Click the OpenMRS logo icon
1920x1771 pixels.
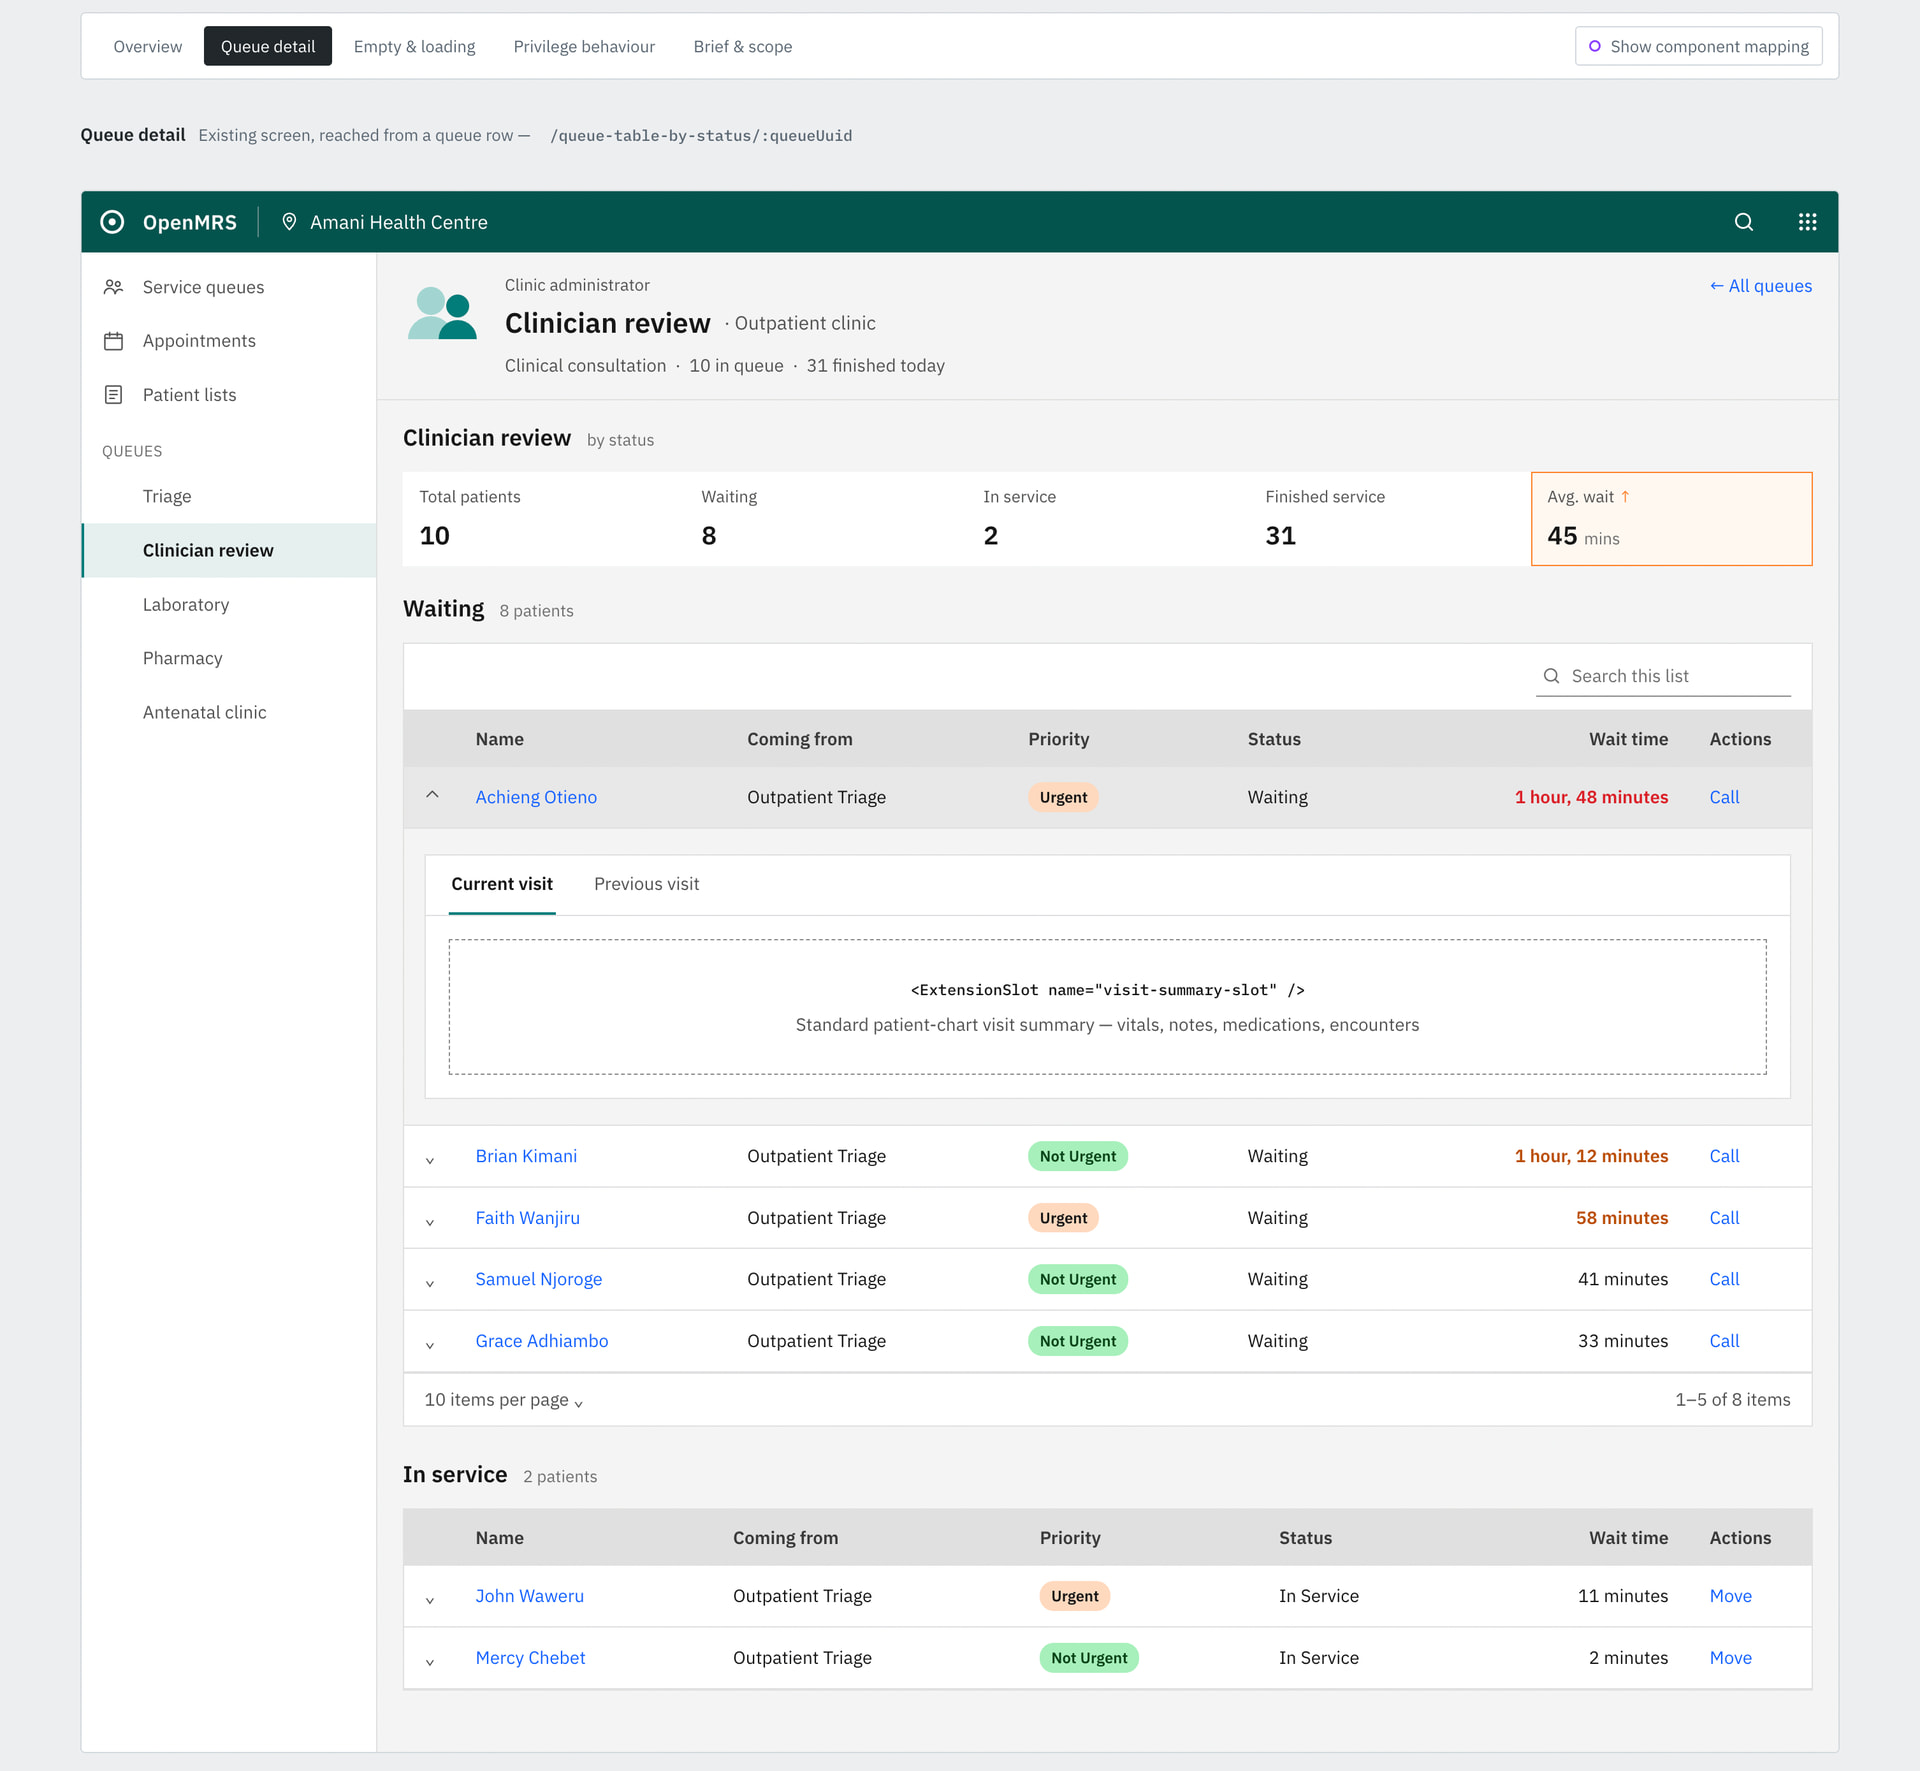(113, 222)
